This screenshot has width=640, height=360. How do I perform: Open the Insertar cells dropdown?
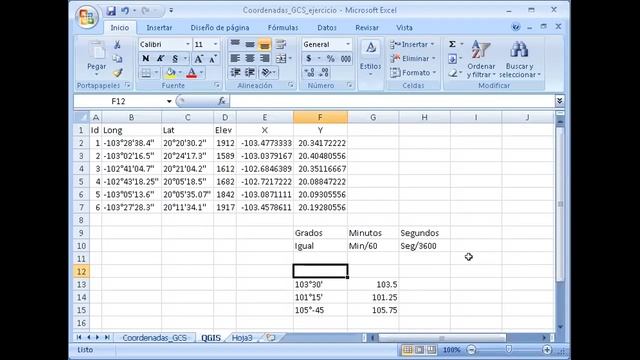[412, 44]
